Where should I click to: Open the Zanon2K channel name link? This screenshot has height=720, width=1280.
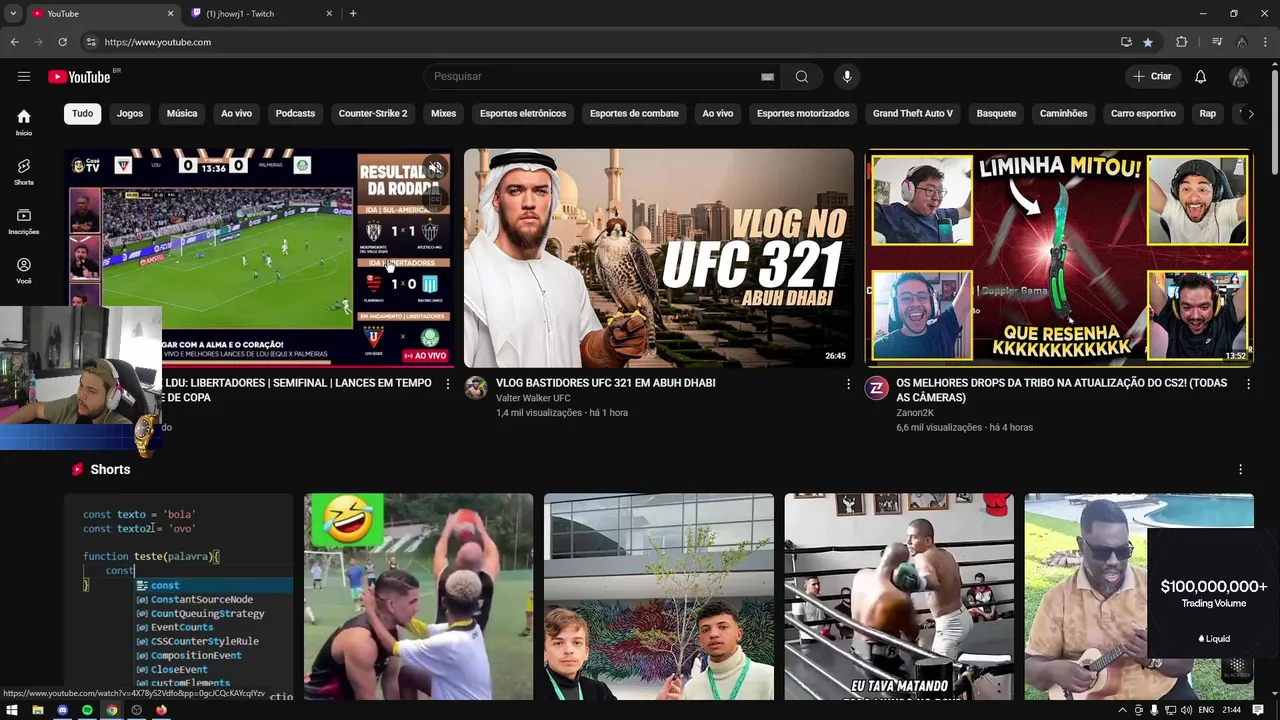tap(915, 412)
